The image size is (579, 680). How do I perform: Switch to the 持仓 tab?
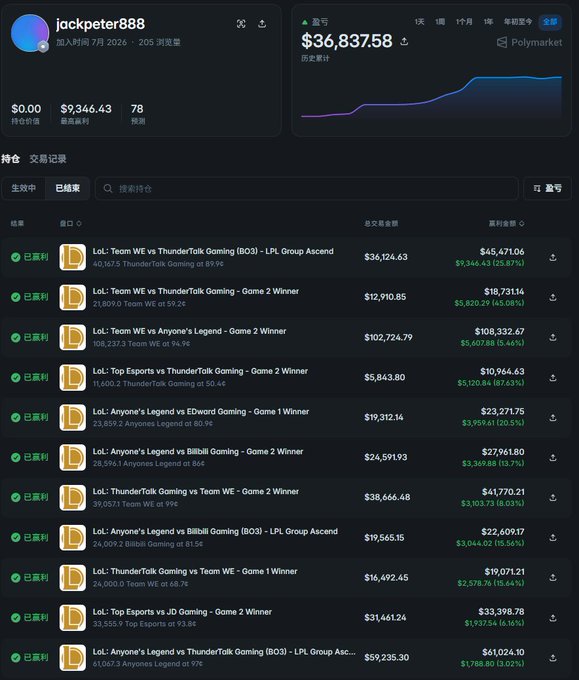tap(10, 159)
